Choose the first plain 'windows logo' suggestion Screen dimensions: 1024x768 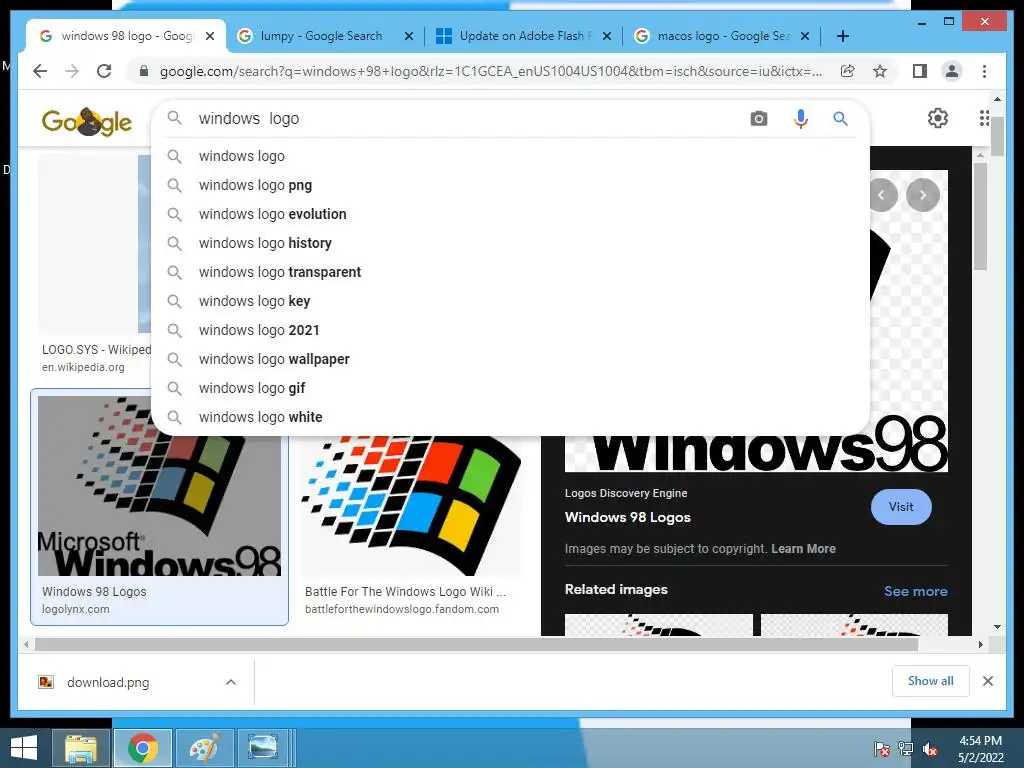coord(511,156)
